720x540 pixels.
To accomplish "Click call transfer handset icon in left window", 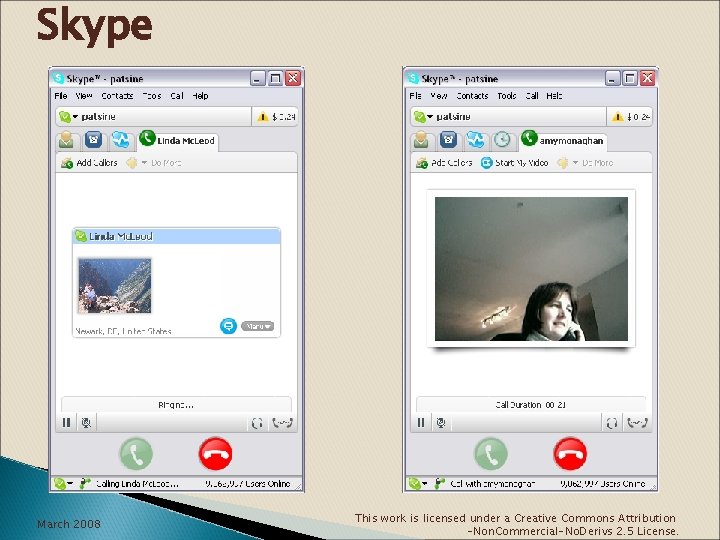I will pos(282,423).
